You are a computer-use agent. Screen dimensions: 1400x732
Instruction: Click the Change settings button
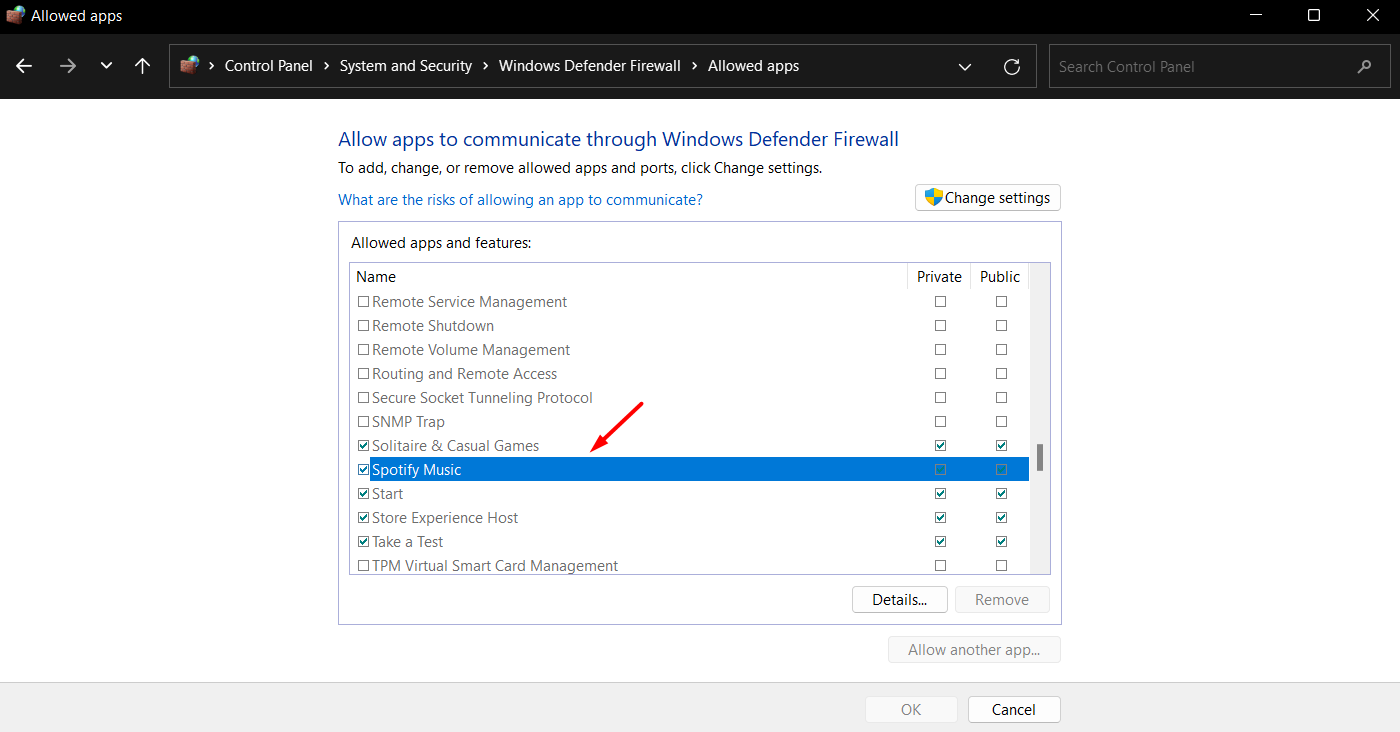pos(988,198)
